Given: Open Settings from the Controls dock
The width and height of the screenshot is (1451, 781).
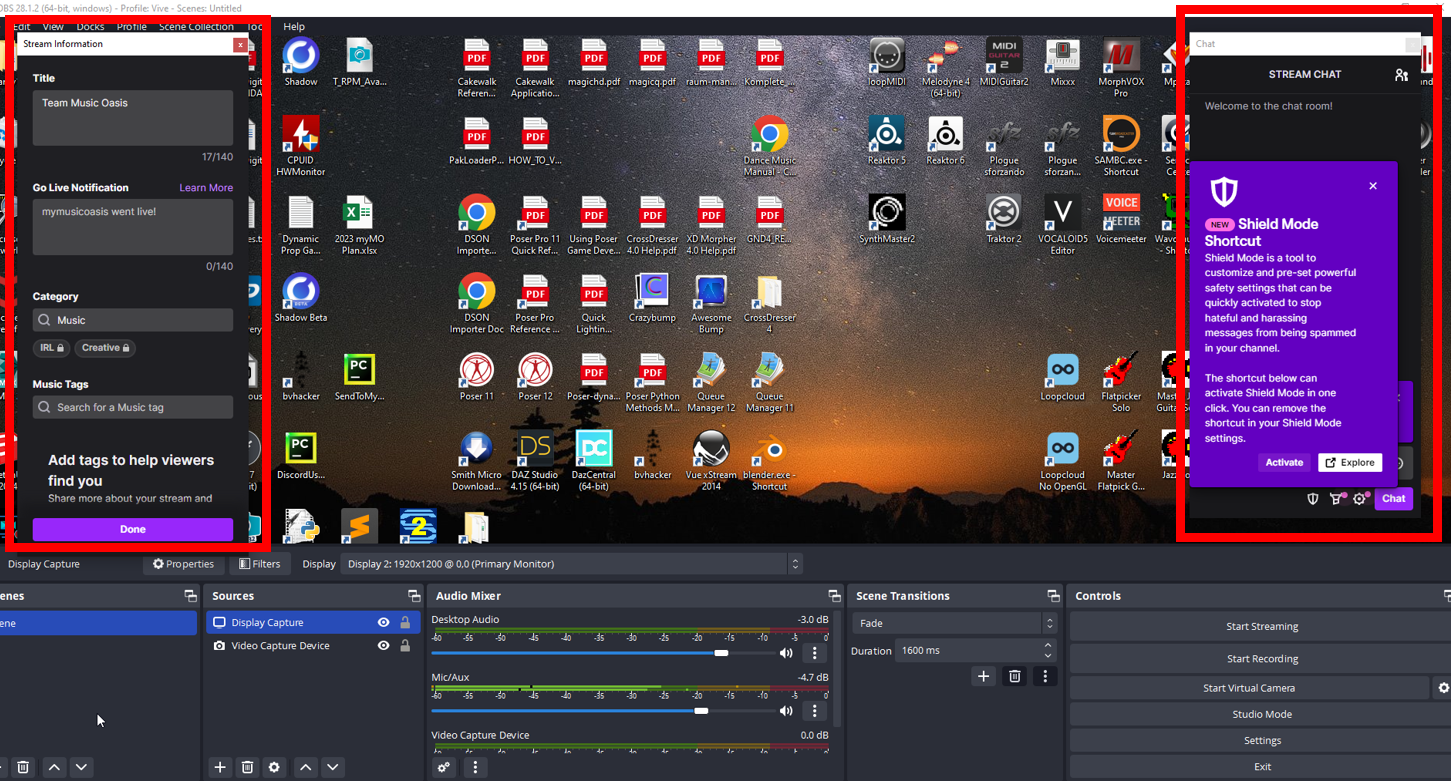Looking at the screenshot, I should point(1262,741).
